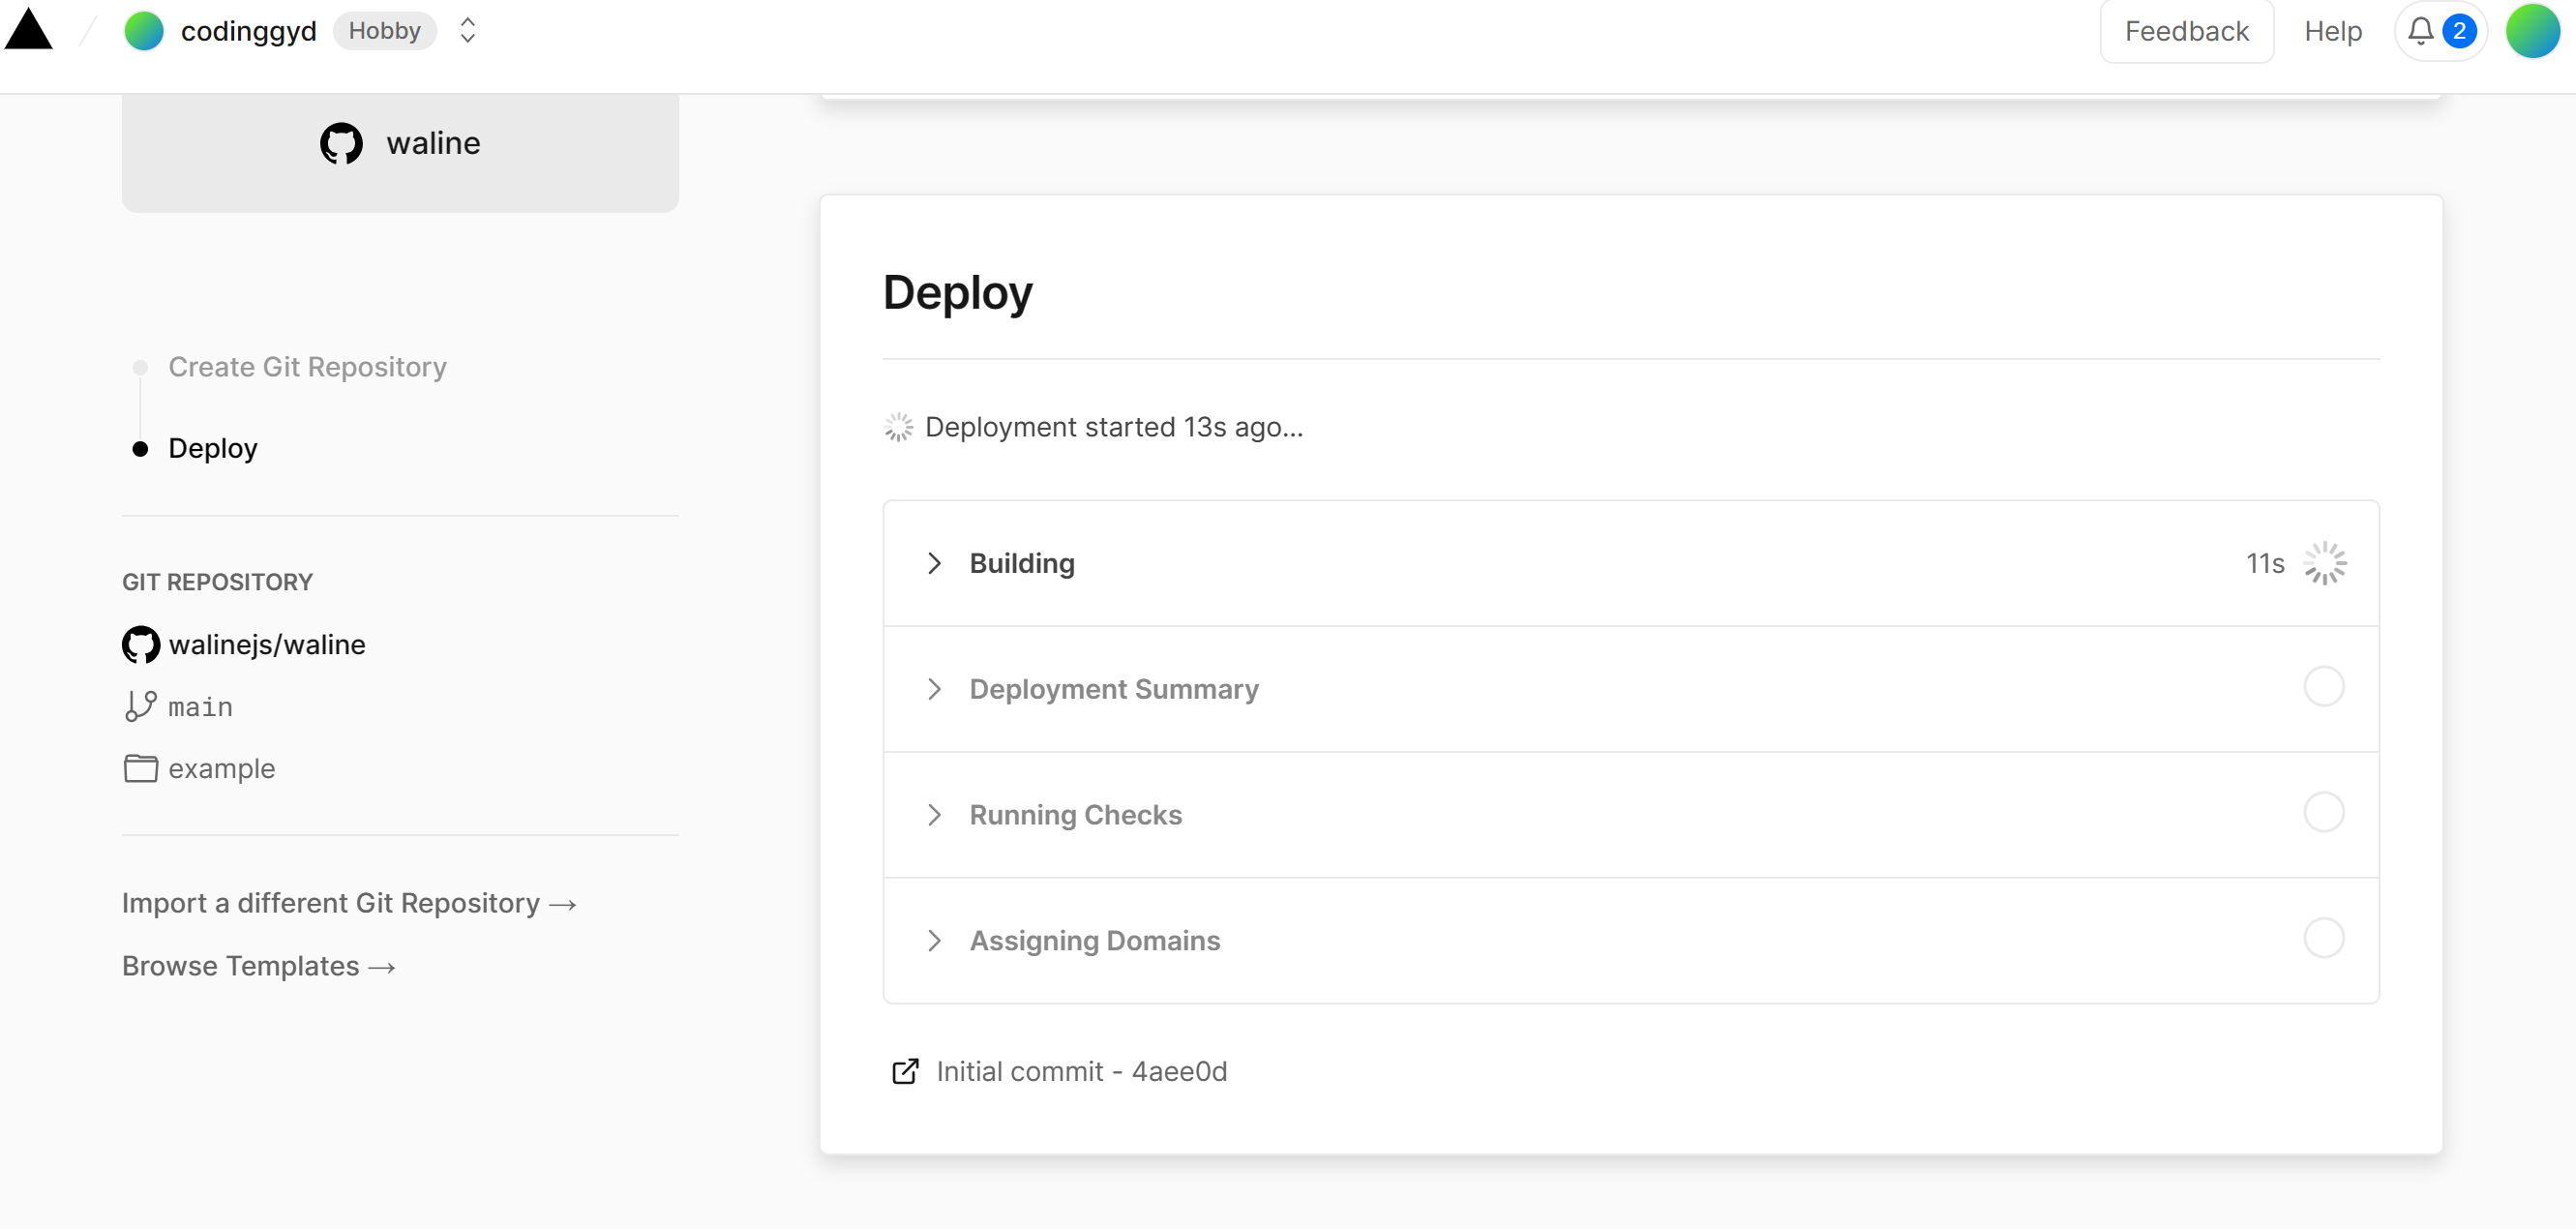Viewport: 2576px width, 1229px height.
Task: Click the Vercel triangle logo
Action: point(28,30)
